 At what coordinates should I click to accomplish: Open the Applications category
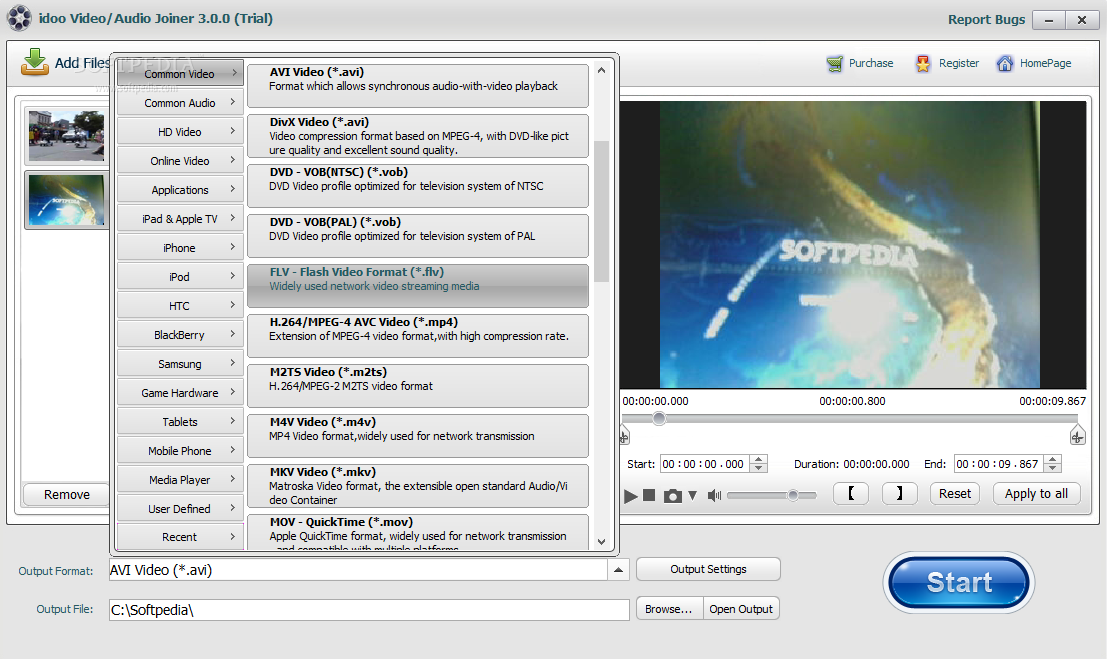coord(180,189)
